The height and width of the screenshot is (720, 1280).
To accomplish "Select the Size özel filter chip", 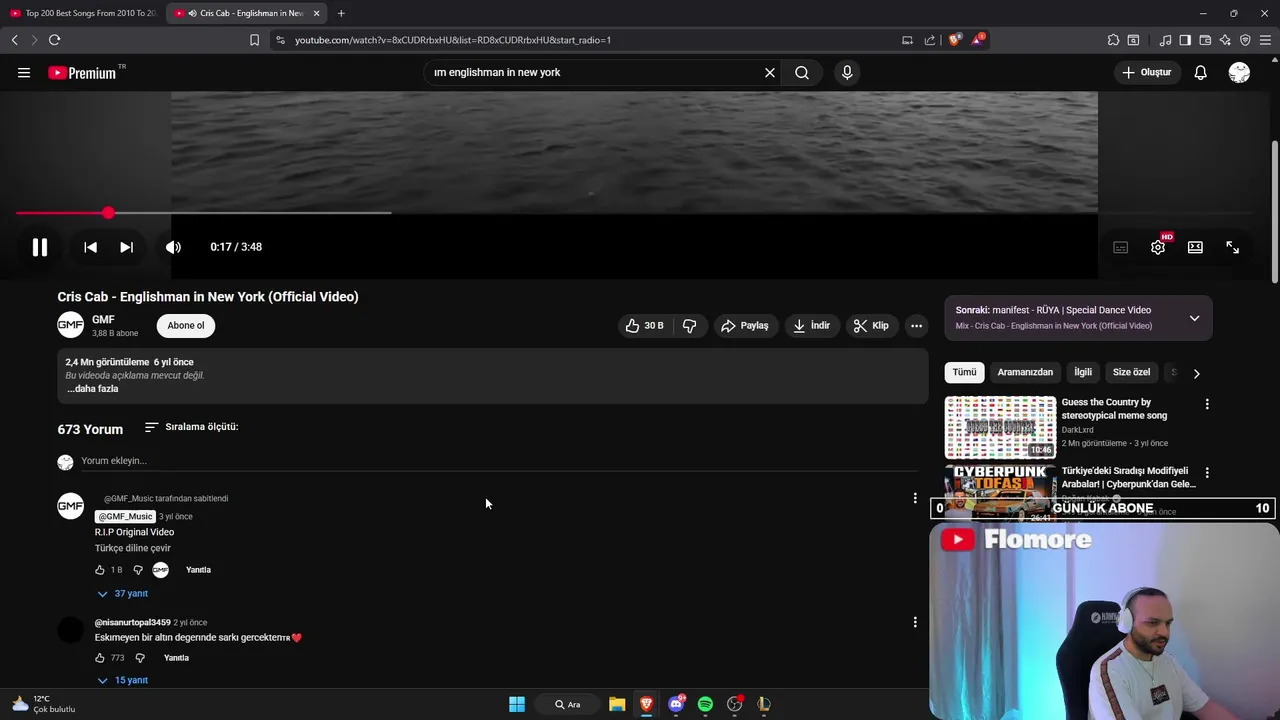I will 1132,372.
